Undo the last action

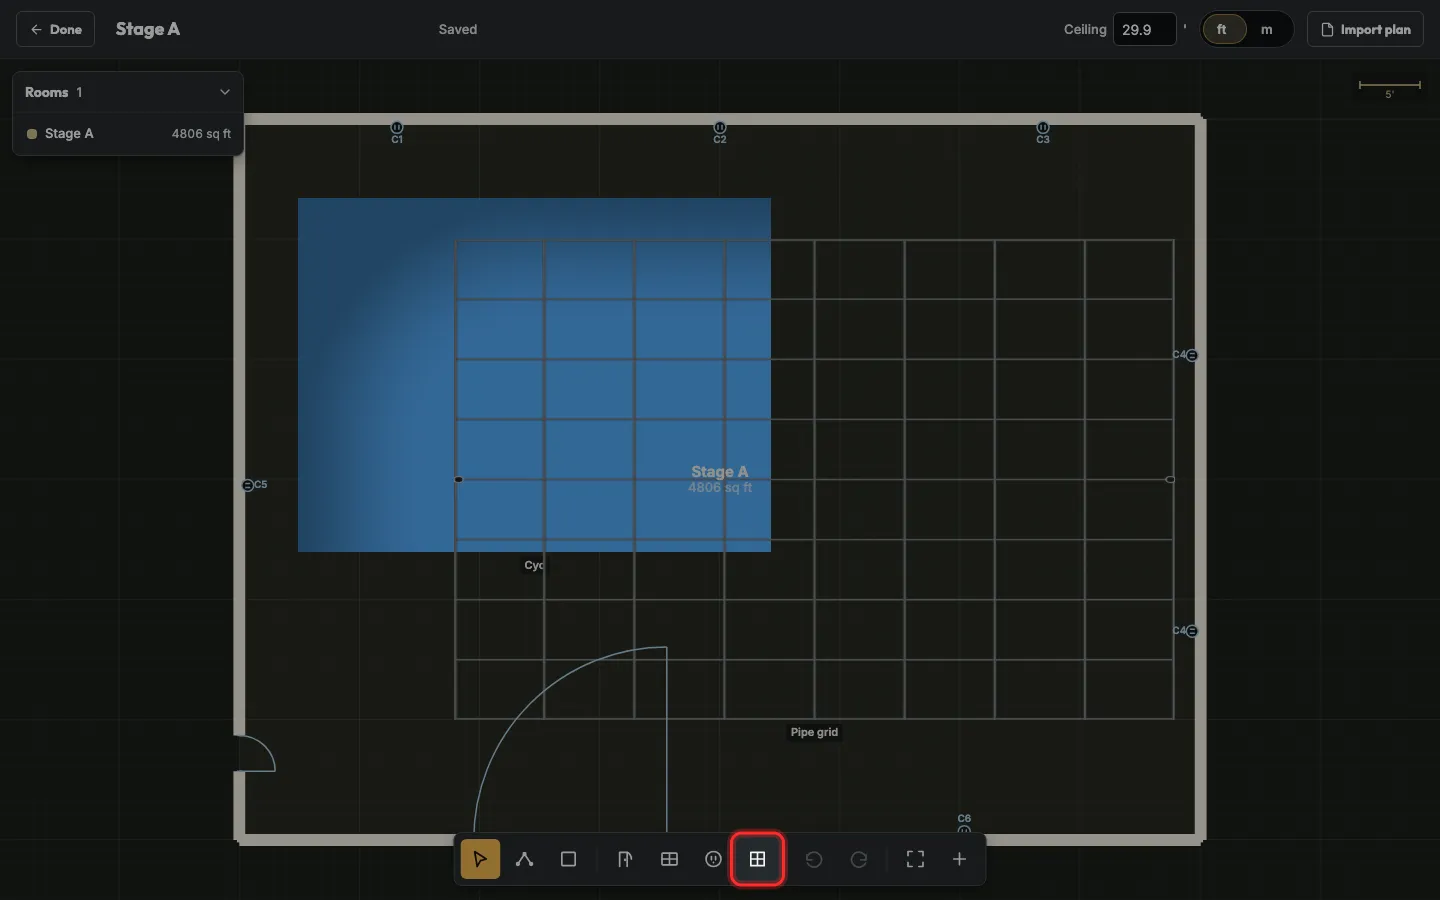814,859
